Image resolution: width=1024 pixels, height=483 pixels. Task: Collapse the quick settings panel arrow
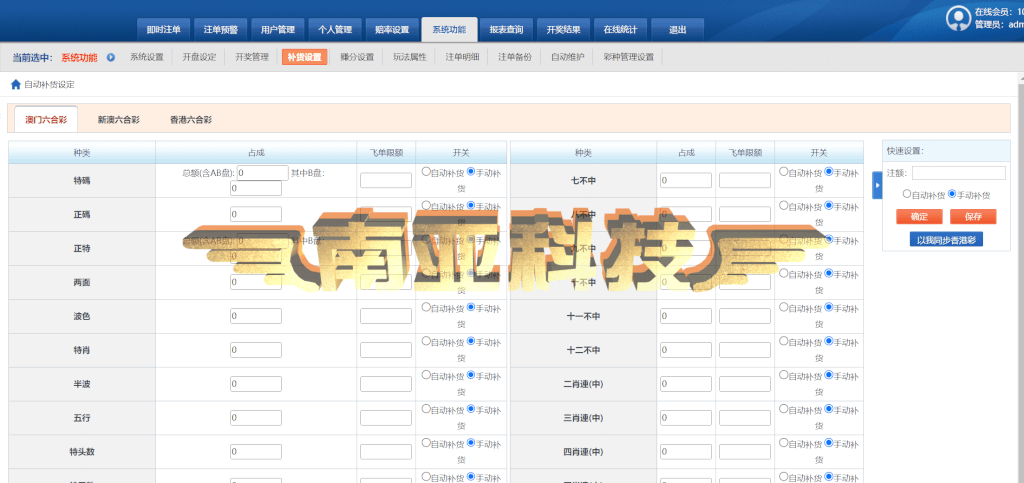[877, 186]
